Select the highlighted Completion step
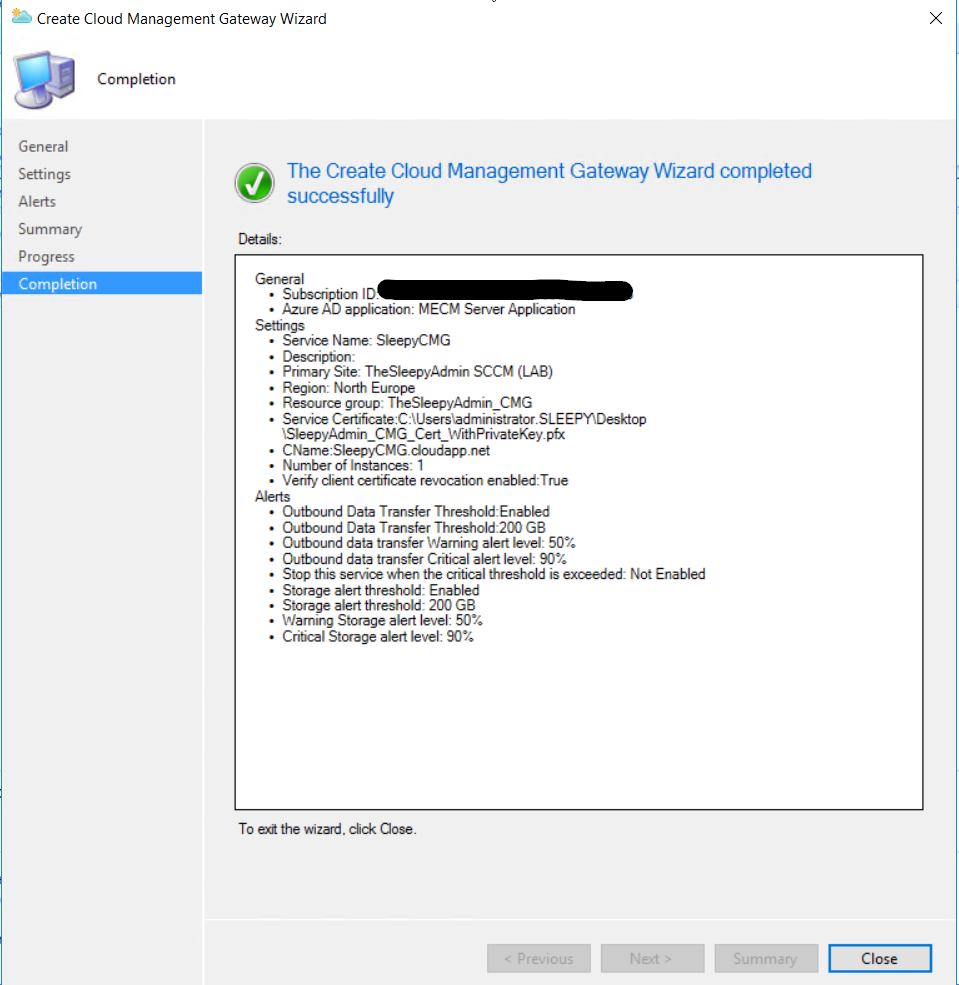 [58, 284]
